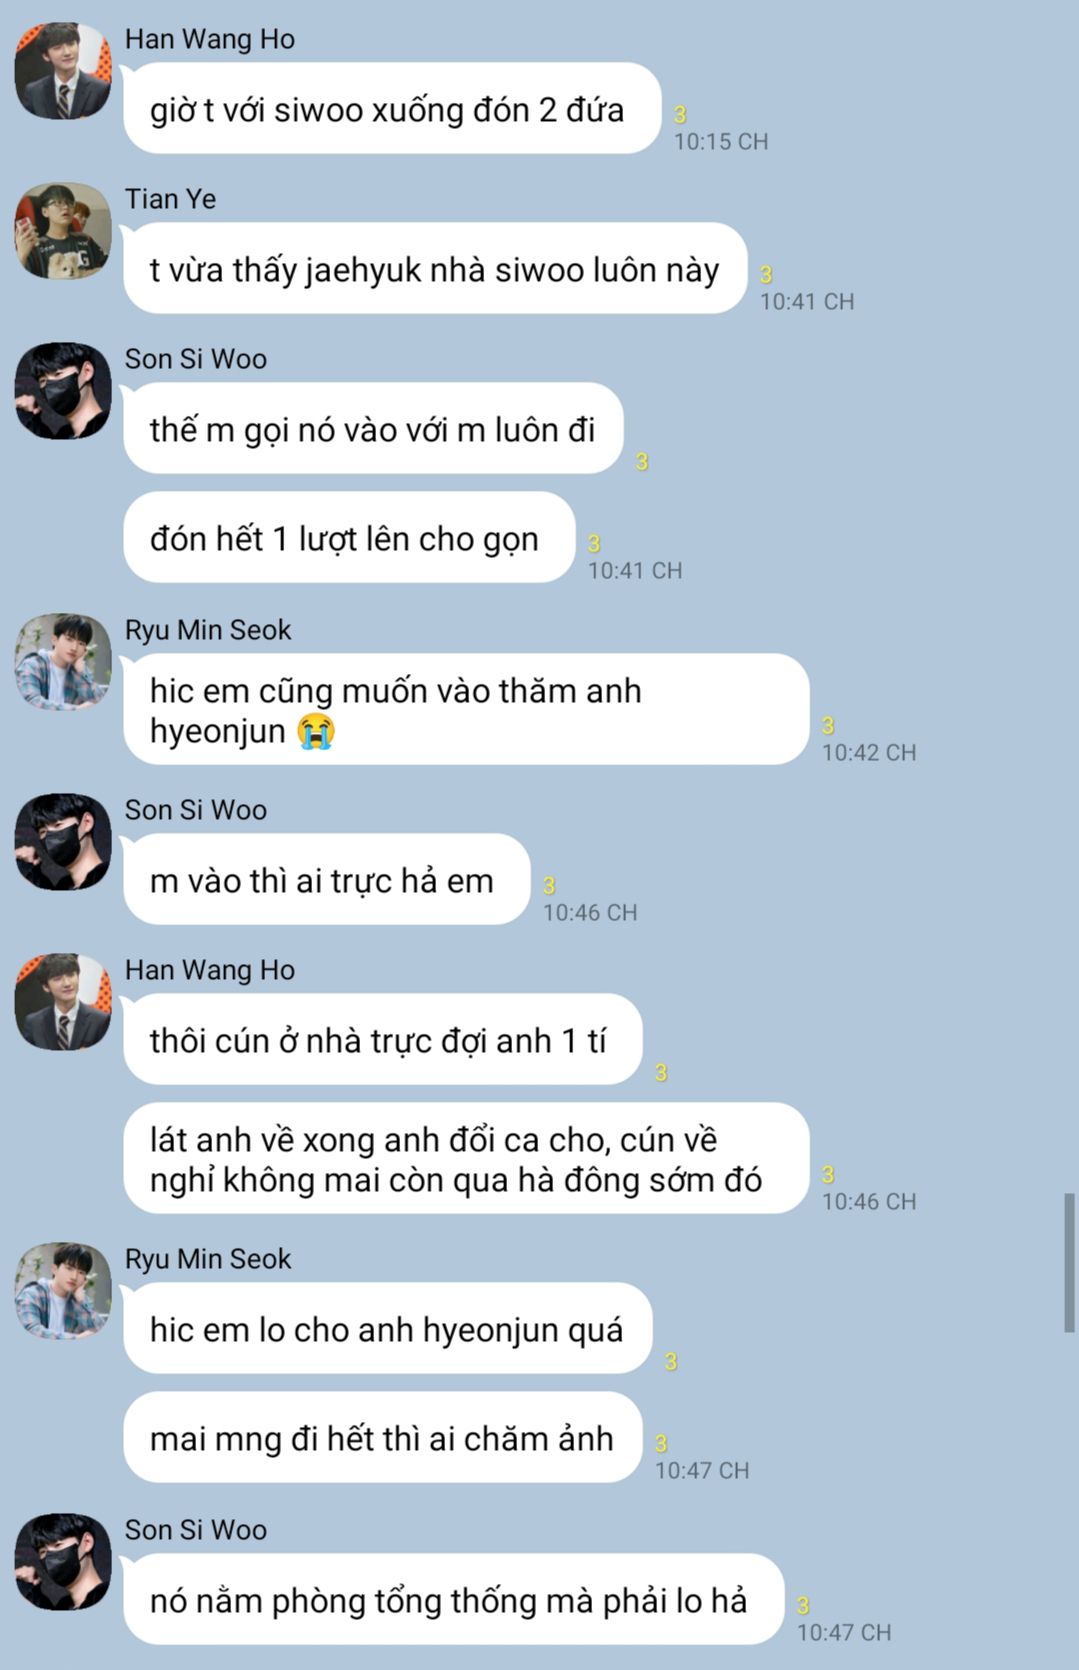Tap the 'lát anh về xong anh đổi ca cho' bubble
Screen dimensions: 1079x1670
coord(466,1159)
